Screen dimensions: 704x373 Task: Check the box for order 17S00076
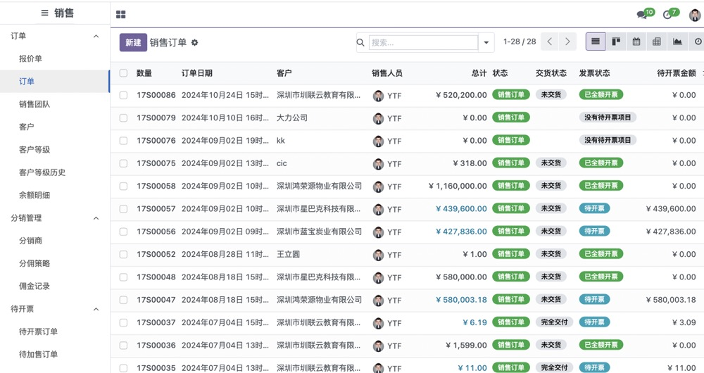click(x=123, y=141)
